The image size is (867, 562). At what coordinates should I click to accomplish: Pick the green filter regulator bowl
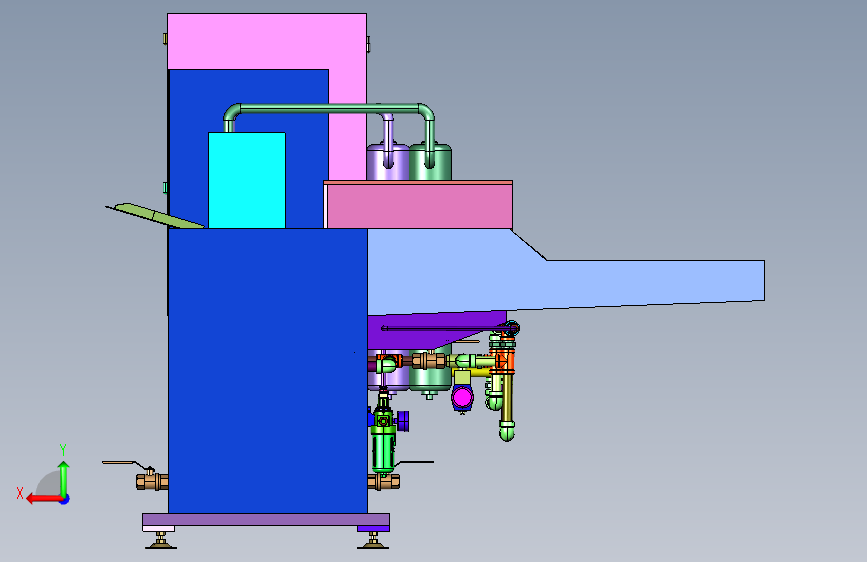pos(383,451)
